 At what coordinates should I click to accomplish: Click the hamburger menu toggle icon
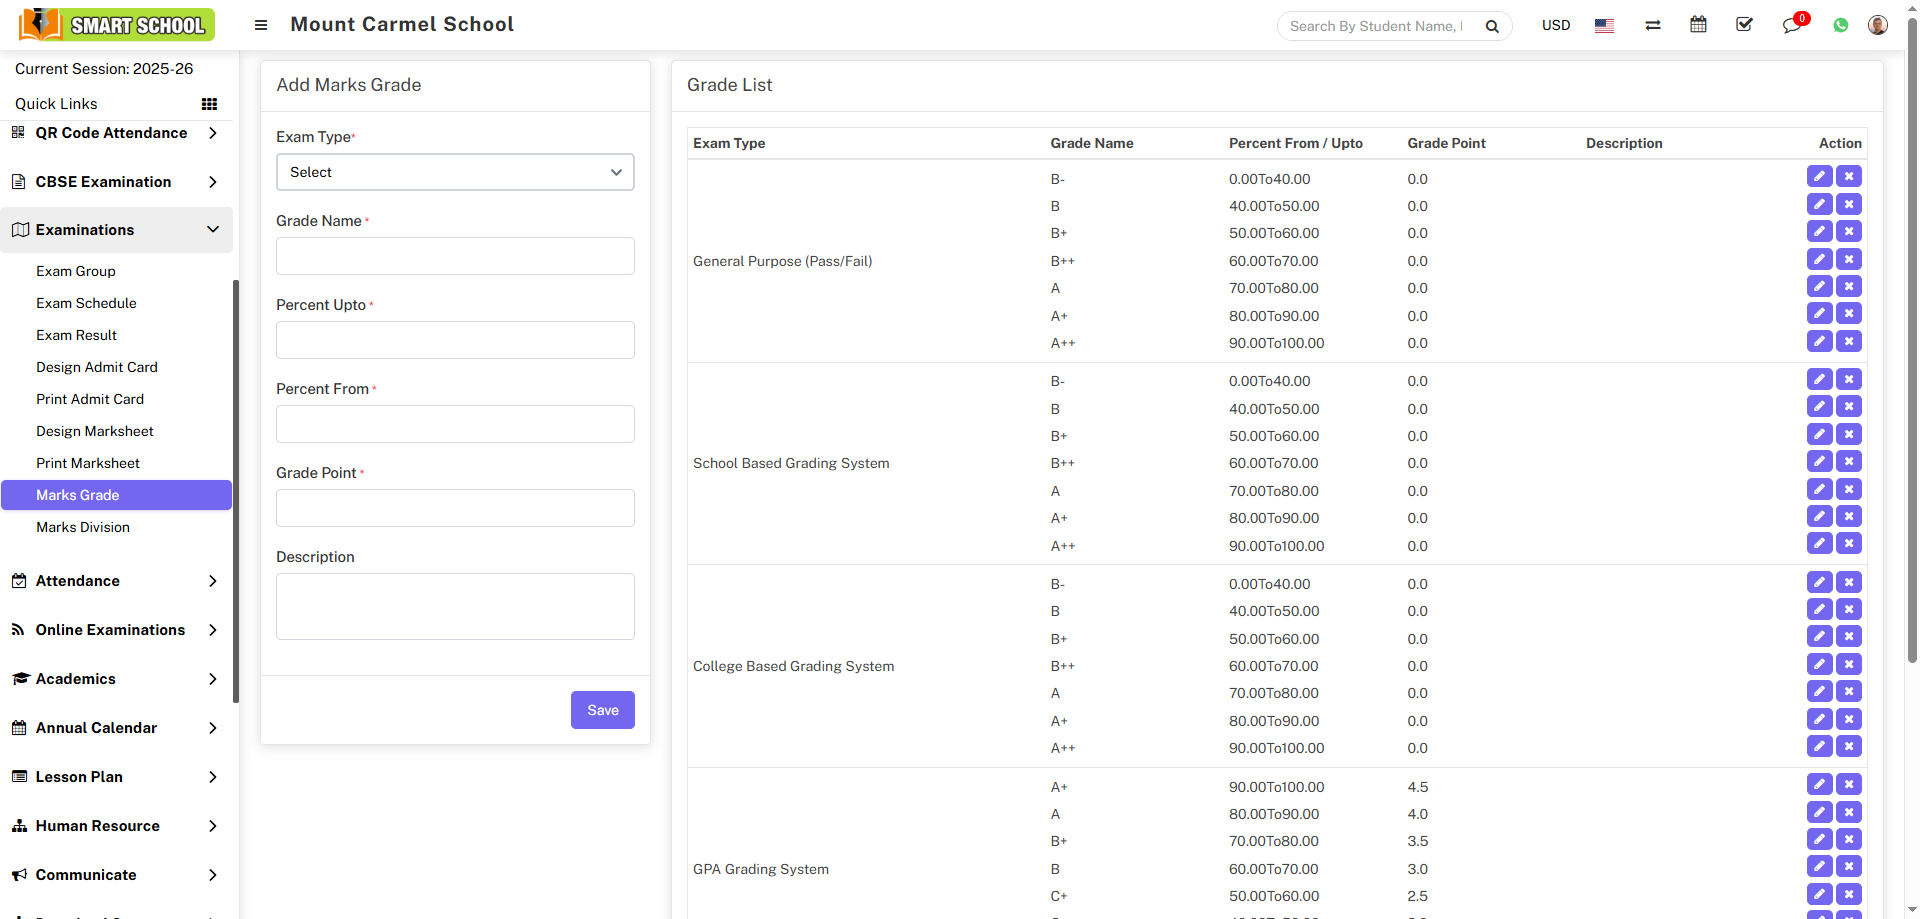pyautogui.click(x=261, y=25)
